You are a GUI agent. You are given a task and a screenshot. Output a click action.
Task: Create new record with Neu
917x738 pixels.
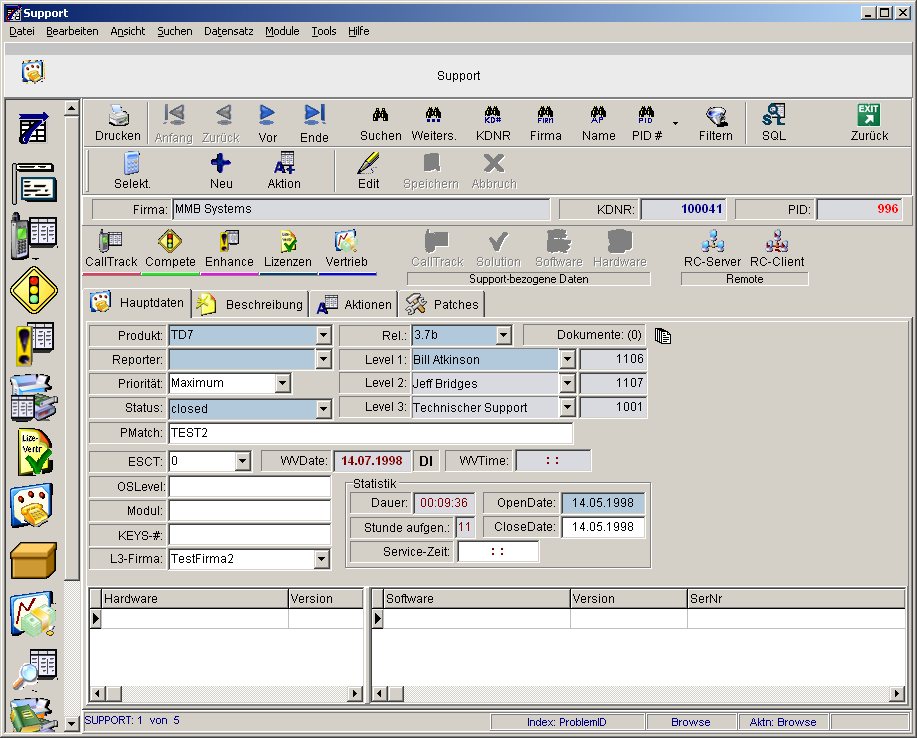pyautogui.click(x=221, y=171)
